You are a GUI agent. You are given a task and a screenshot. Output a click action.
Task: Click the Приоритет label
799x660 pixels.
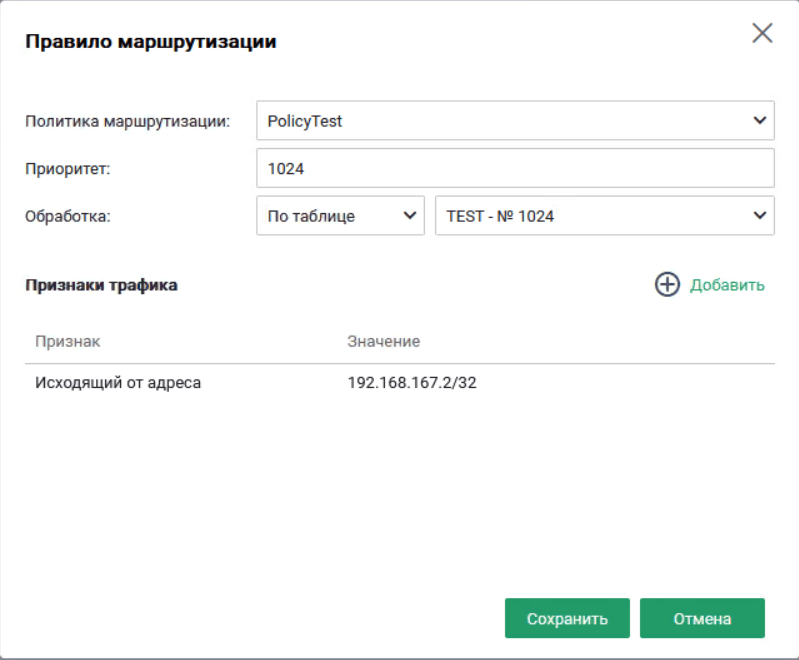click(x=67, y=169)
